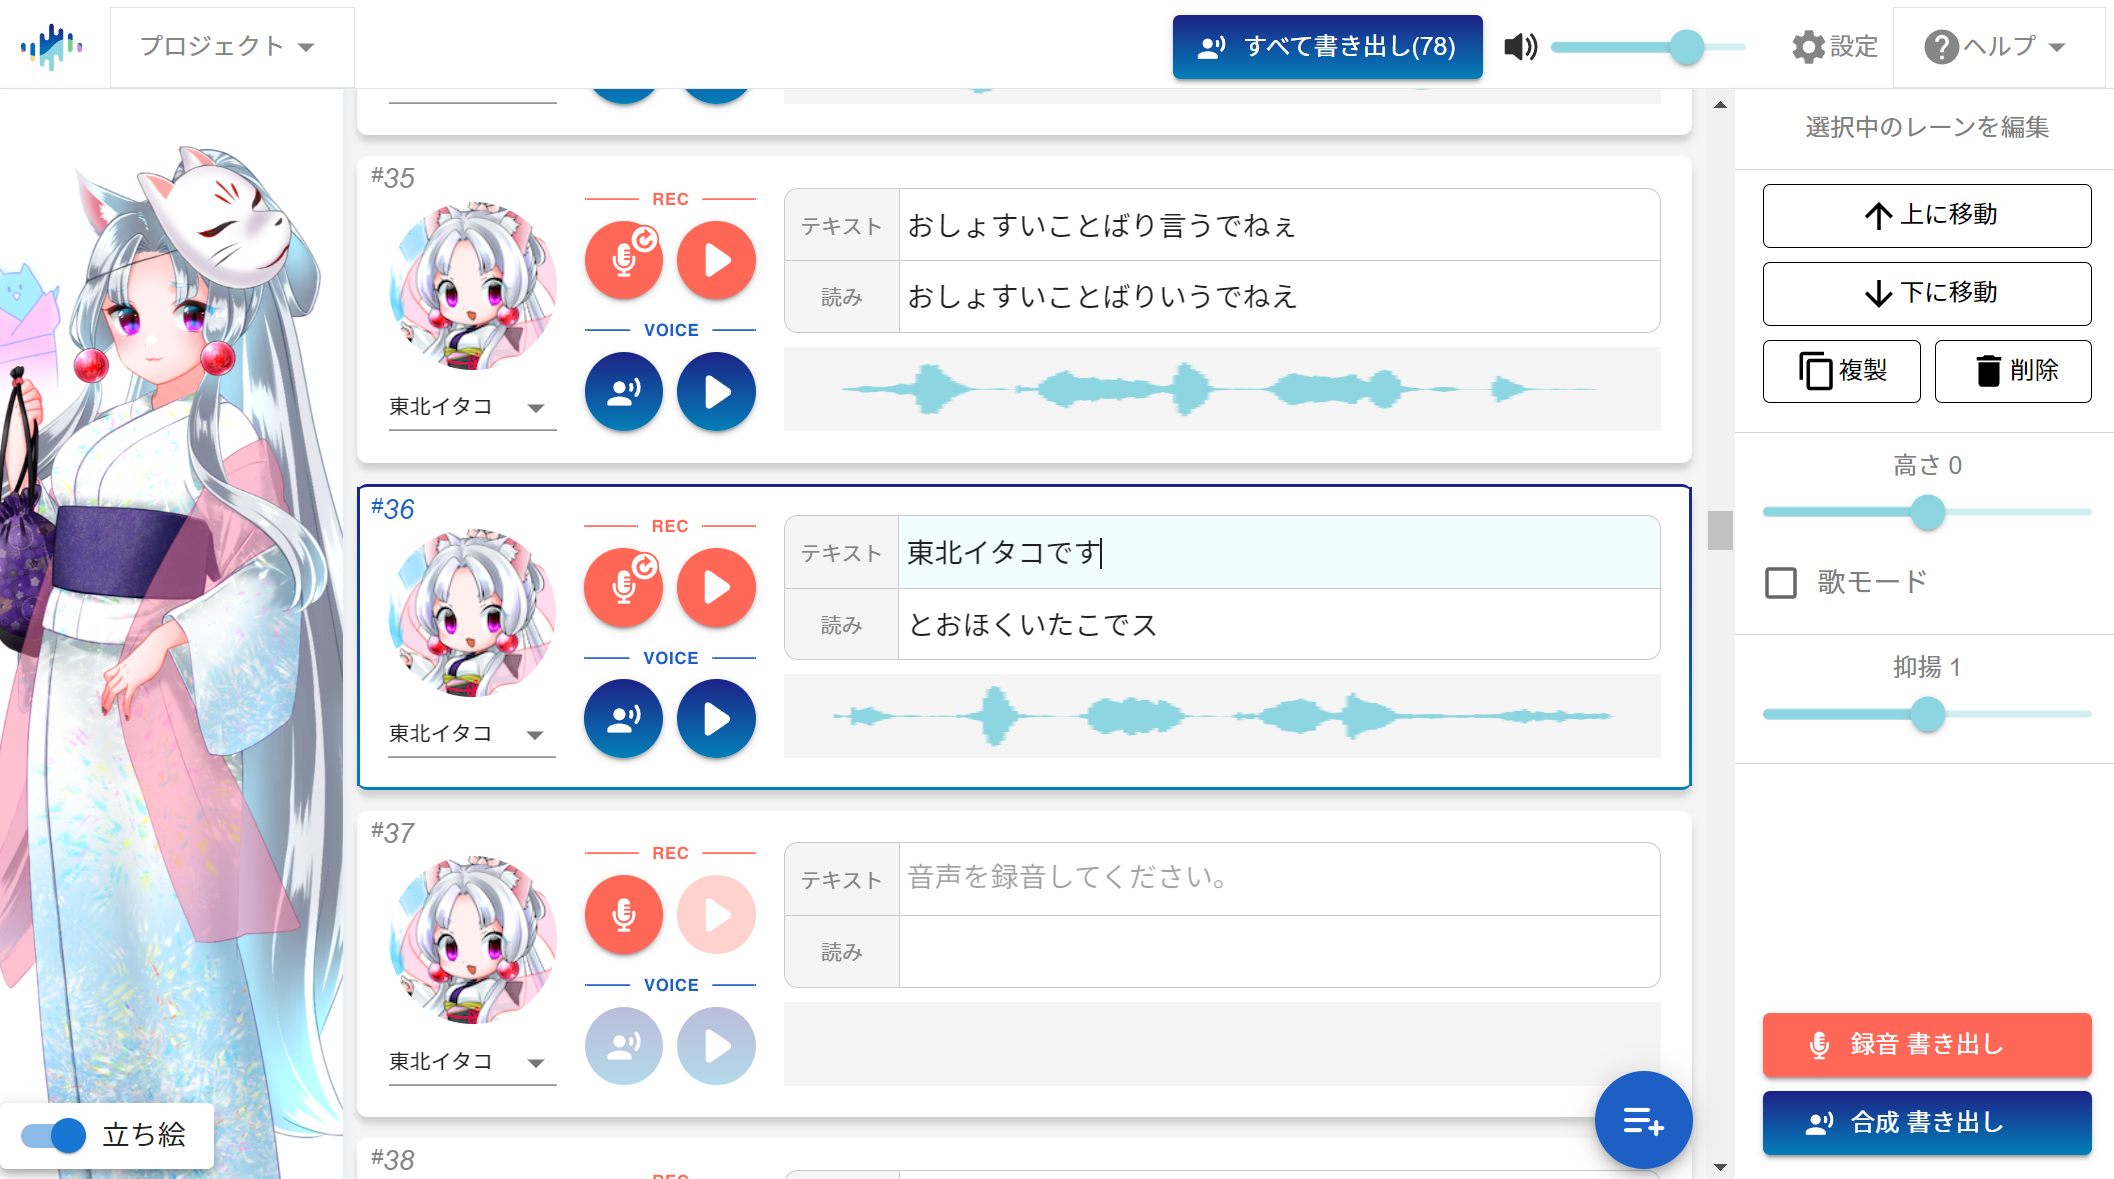Enable 歌モード checkbox
This screenshot has height=1179, width=2114.
1780,583
